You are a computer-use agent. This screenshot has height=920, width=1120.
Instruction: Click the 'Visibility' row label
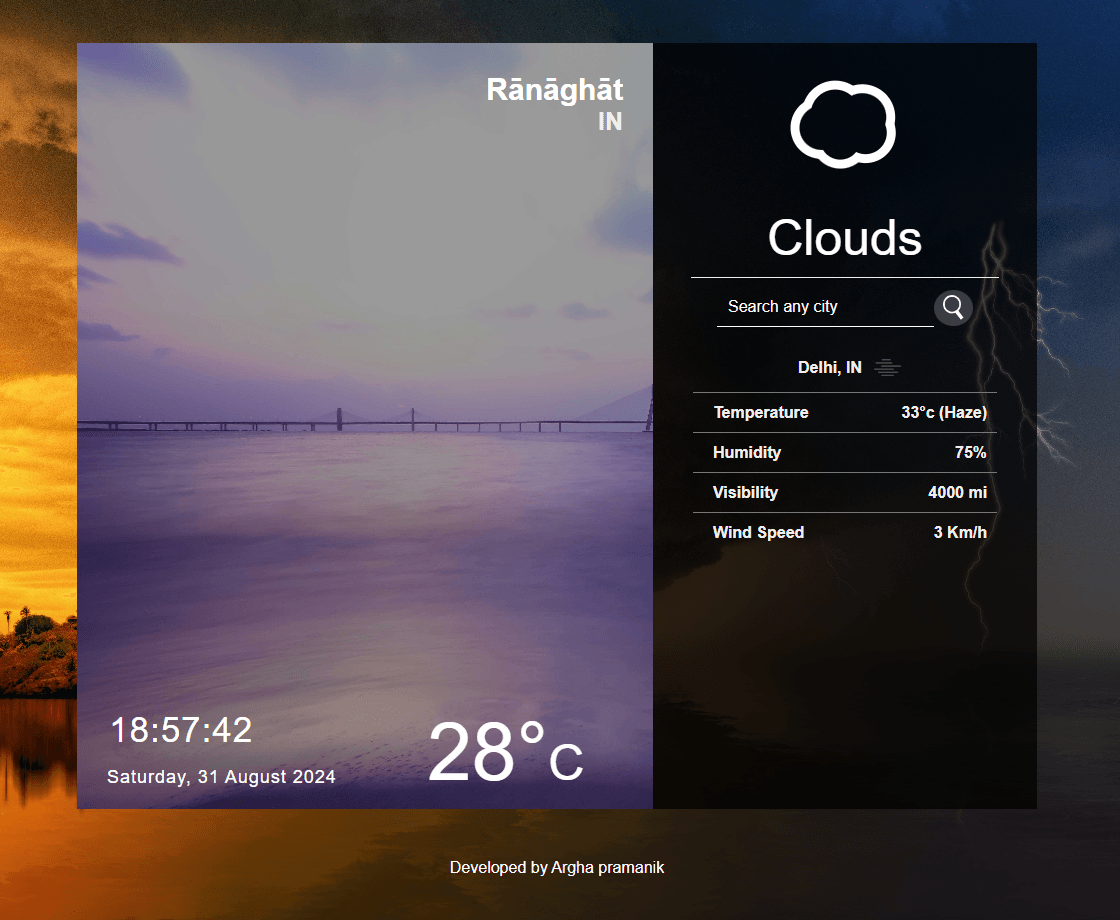click(x=745, y=492)
